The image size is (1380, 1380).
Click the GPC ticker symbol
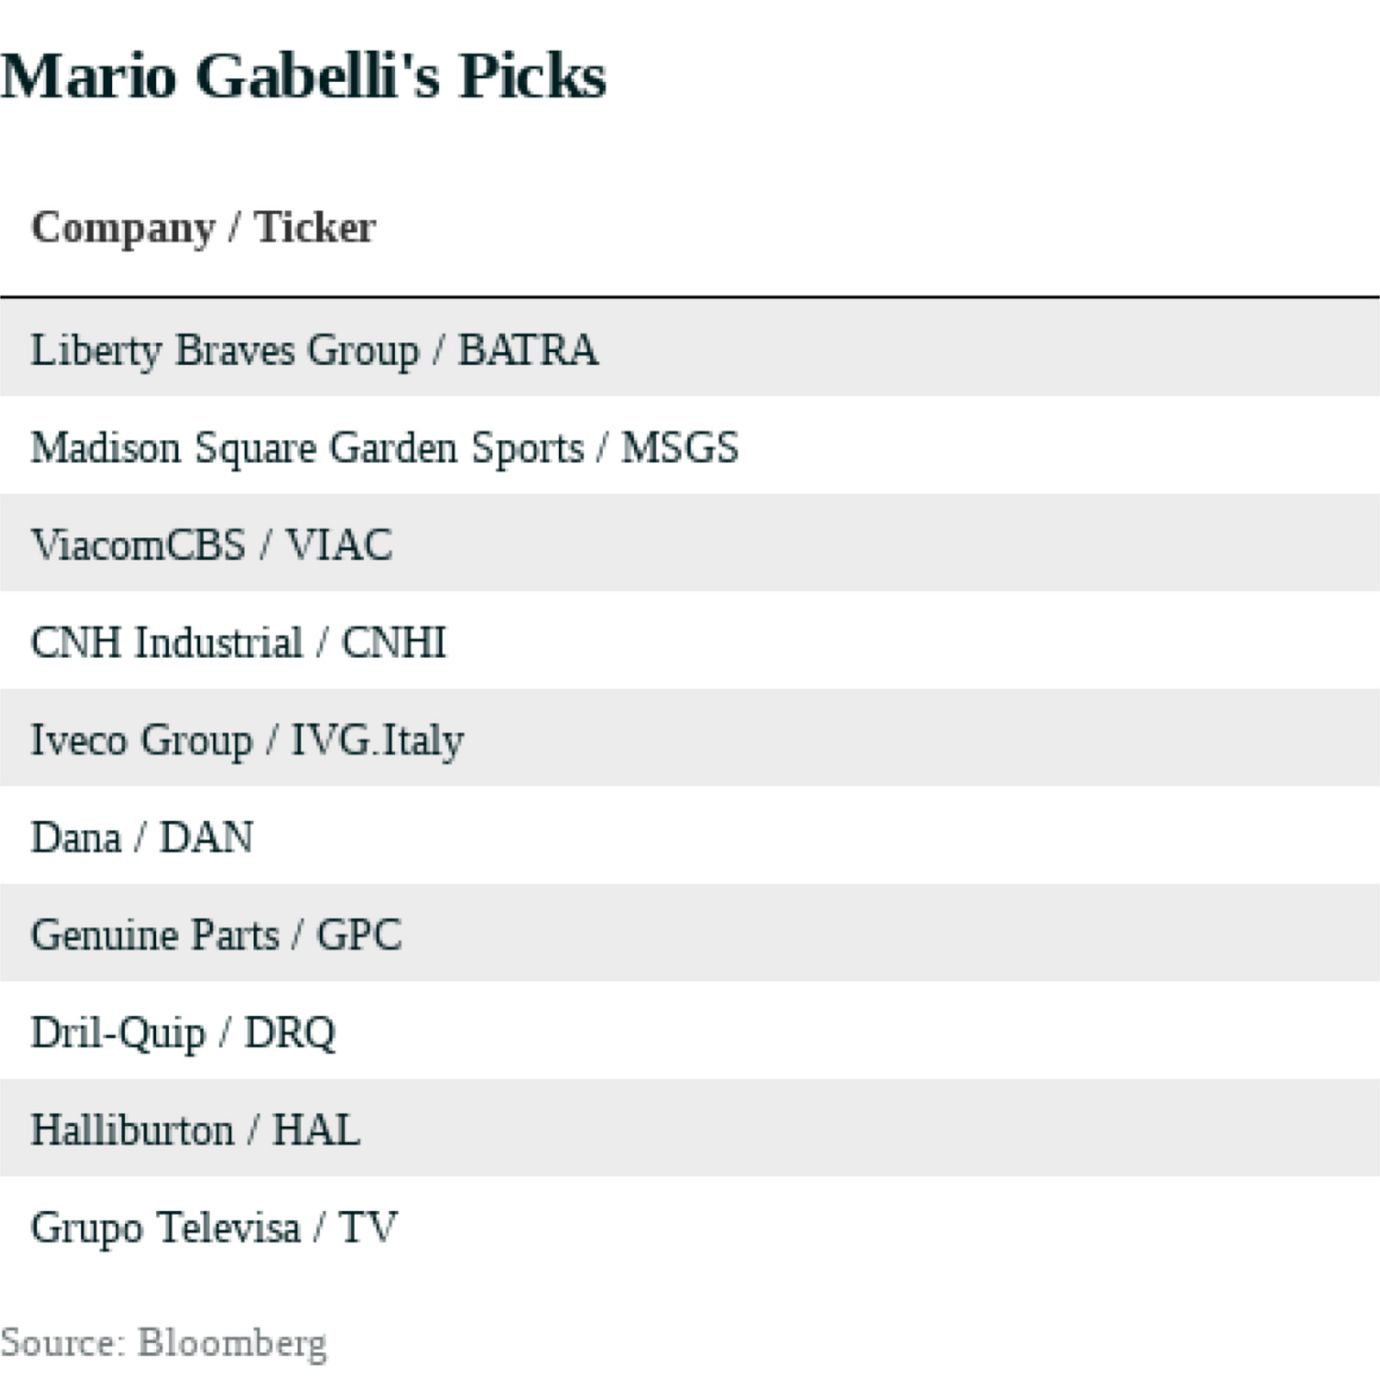pos(359,935)
